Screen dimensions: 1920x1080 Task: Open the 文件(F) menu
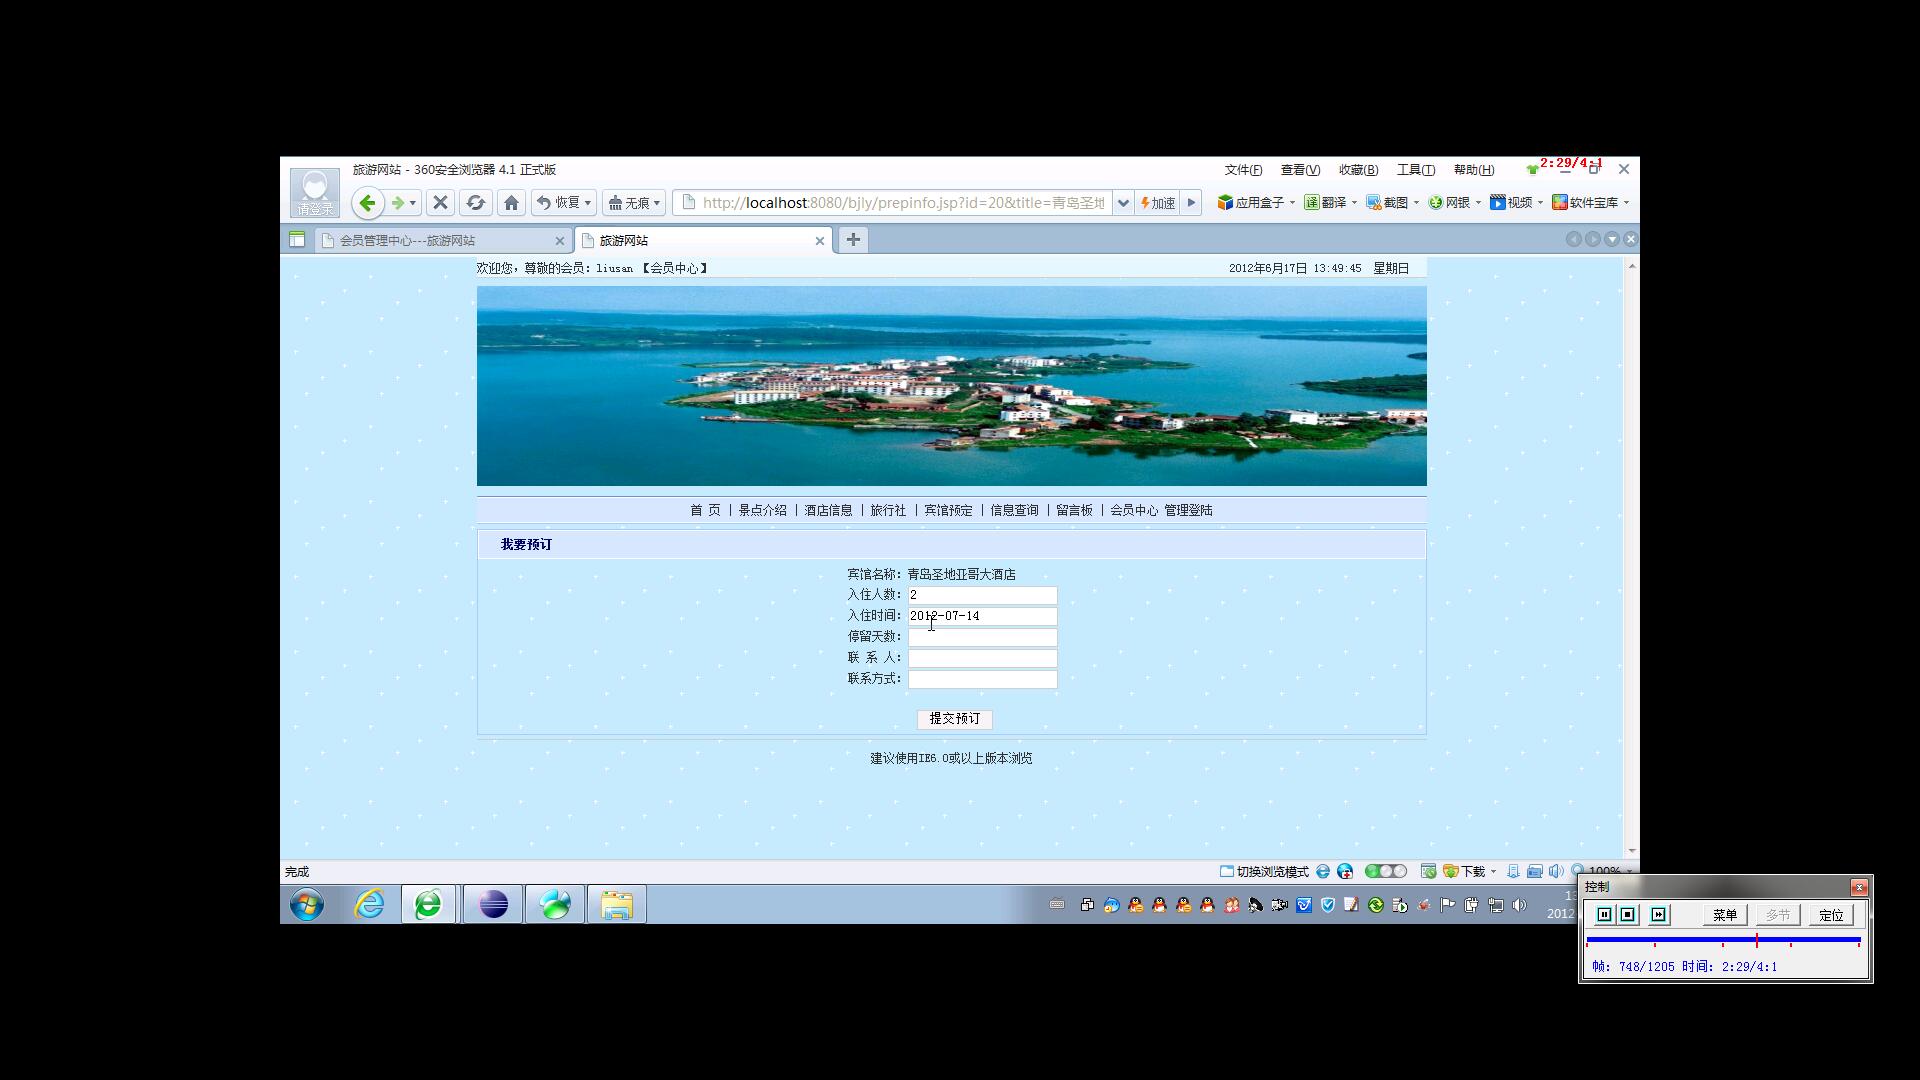click(x=1243, y=170)
